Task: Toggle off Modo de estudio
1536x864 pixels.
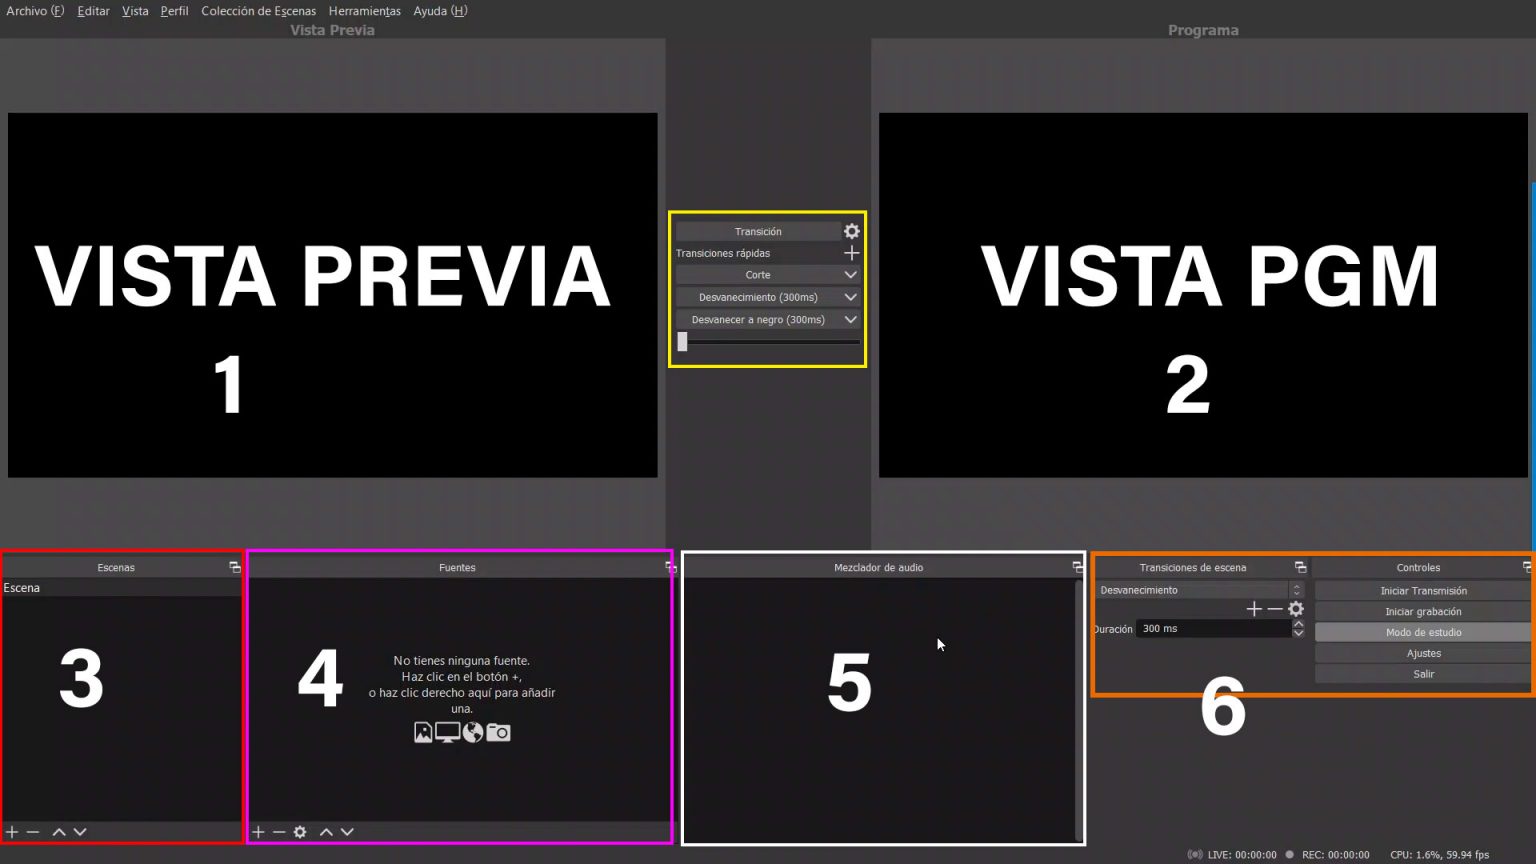Action: tap(1422, 632)
